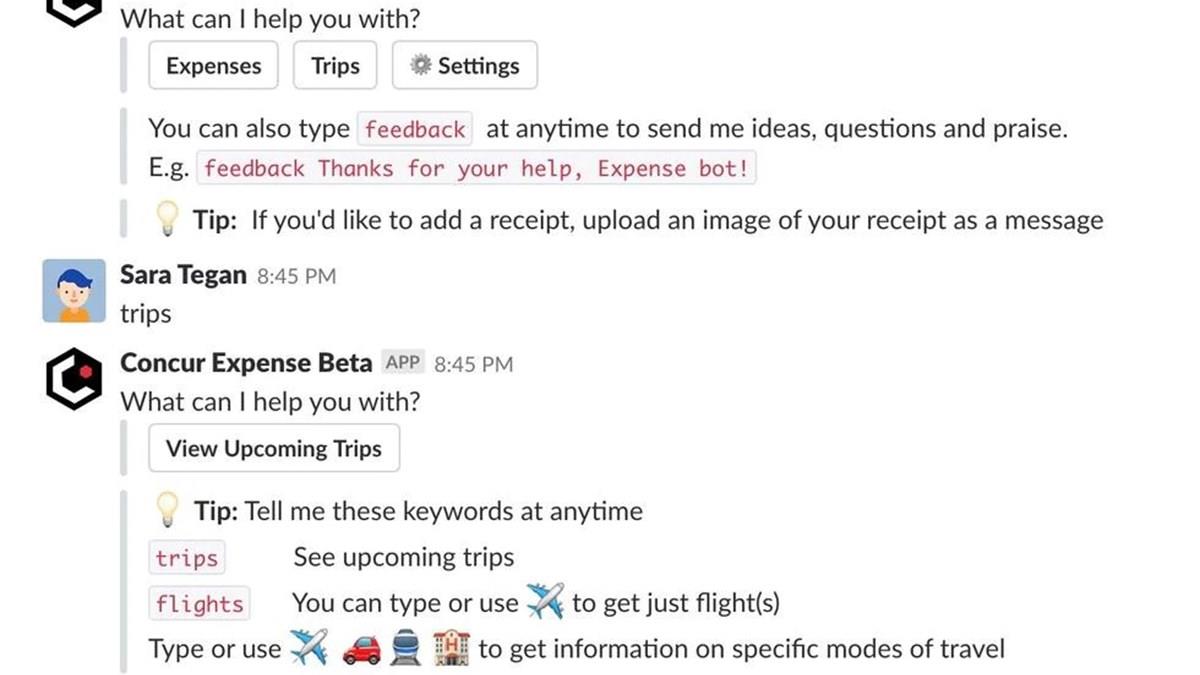Click the airplane emoji in the flights row

(x=545, y=602)
